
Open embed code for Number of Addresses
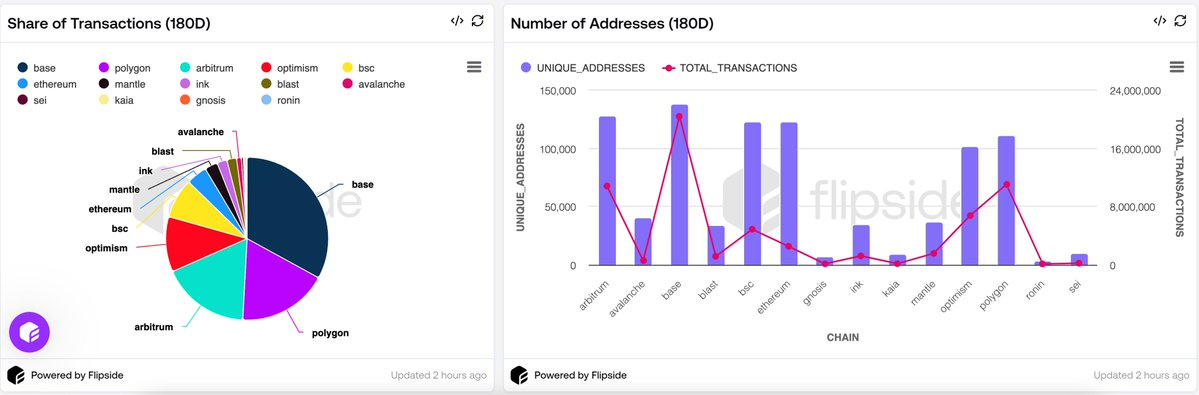(1159, 21)
